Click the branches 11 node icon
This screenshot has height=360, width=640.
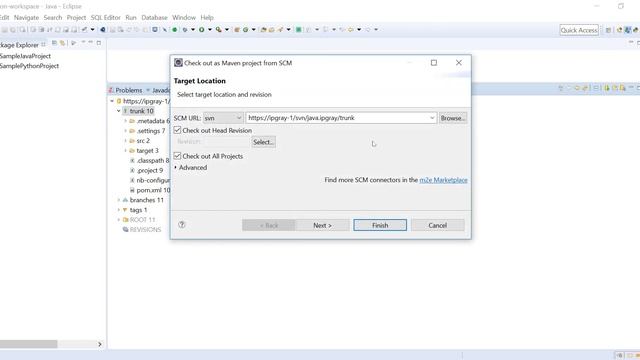point(125,200)
